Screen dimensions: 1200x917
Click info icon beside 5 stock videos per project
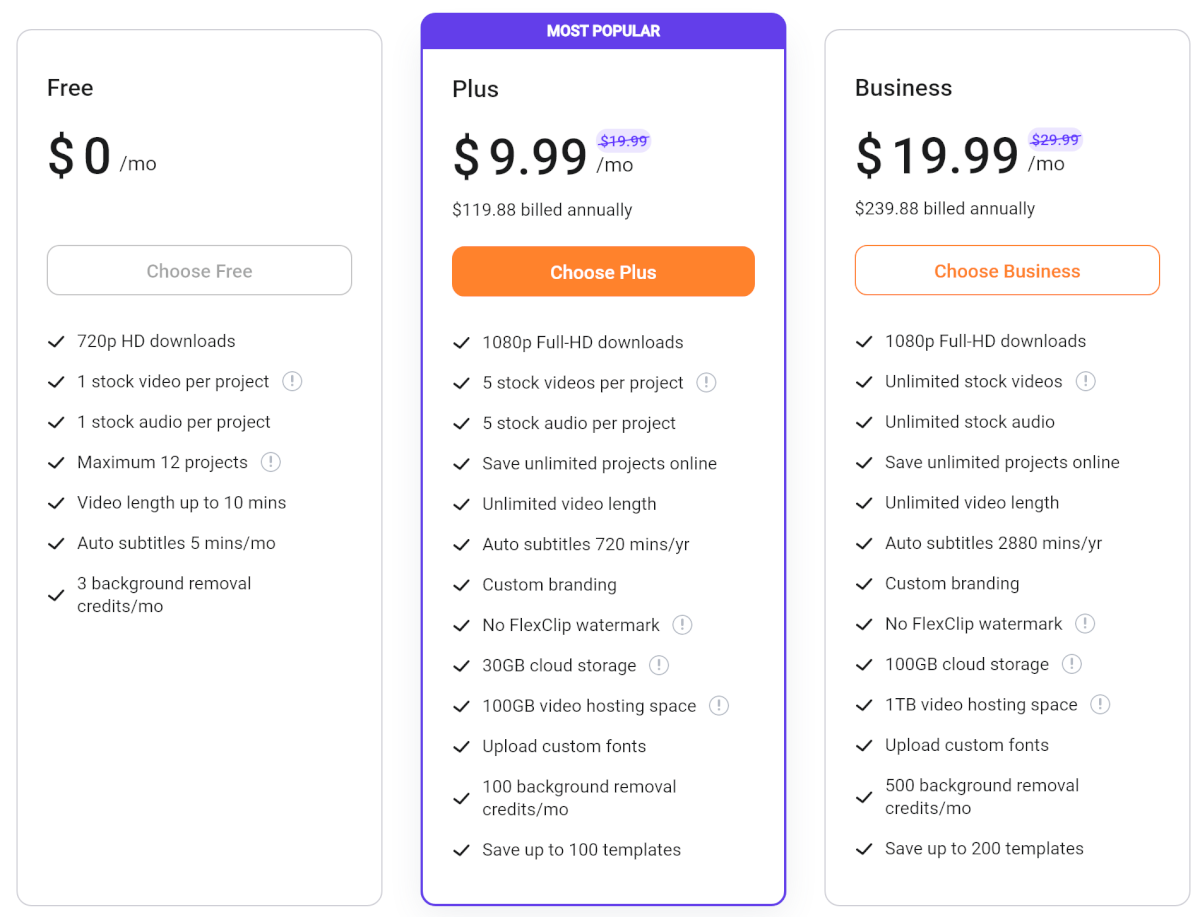coord(706,382)
